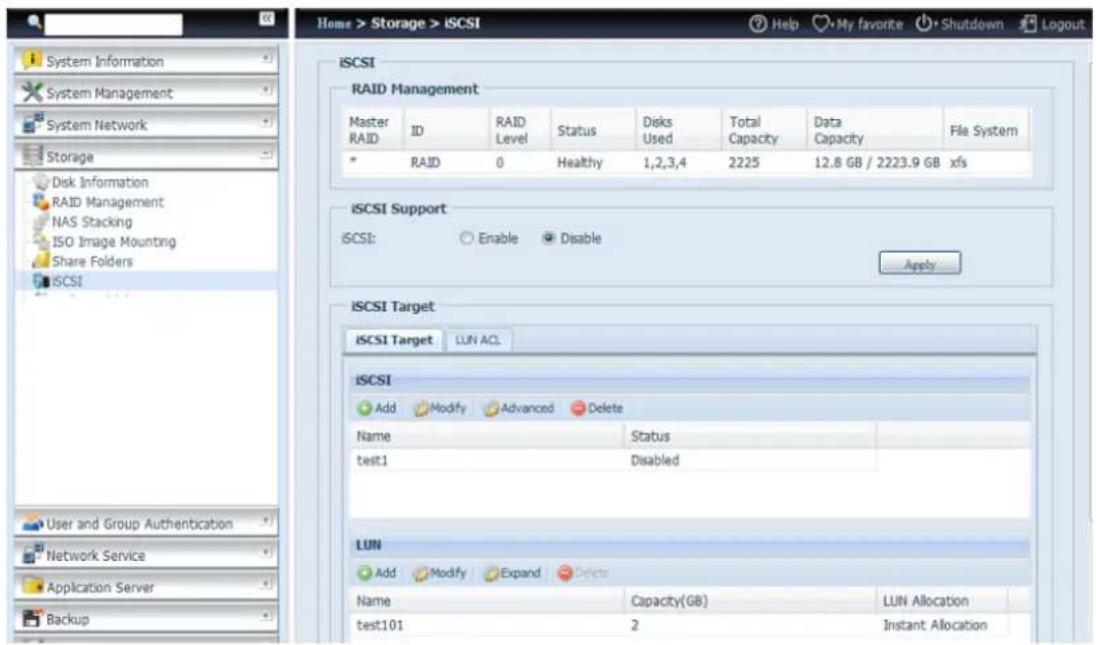The width and height of the screenshot is (1096, 645).
Task: Click the Backup section icon
Action: tap(32, 618)
